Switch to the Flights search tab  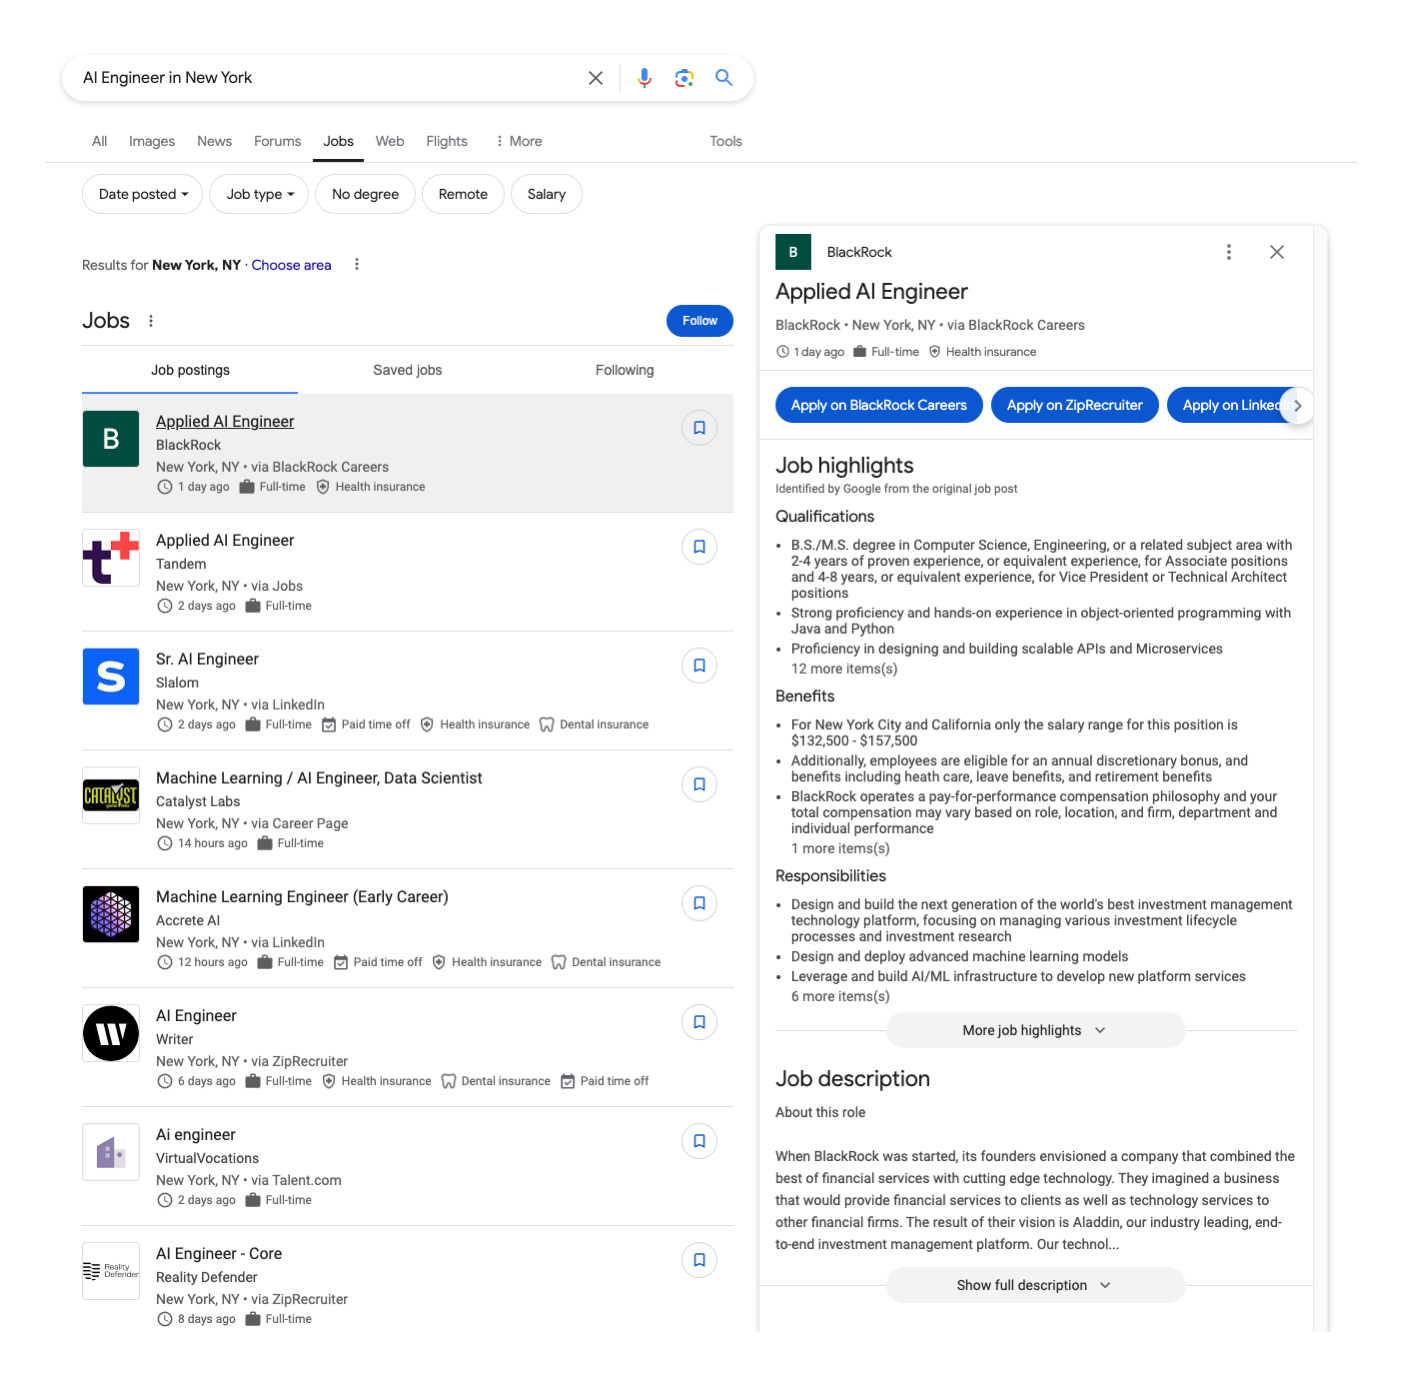tap(446, 141)
